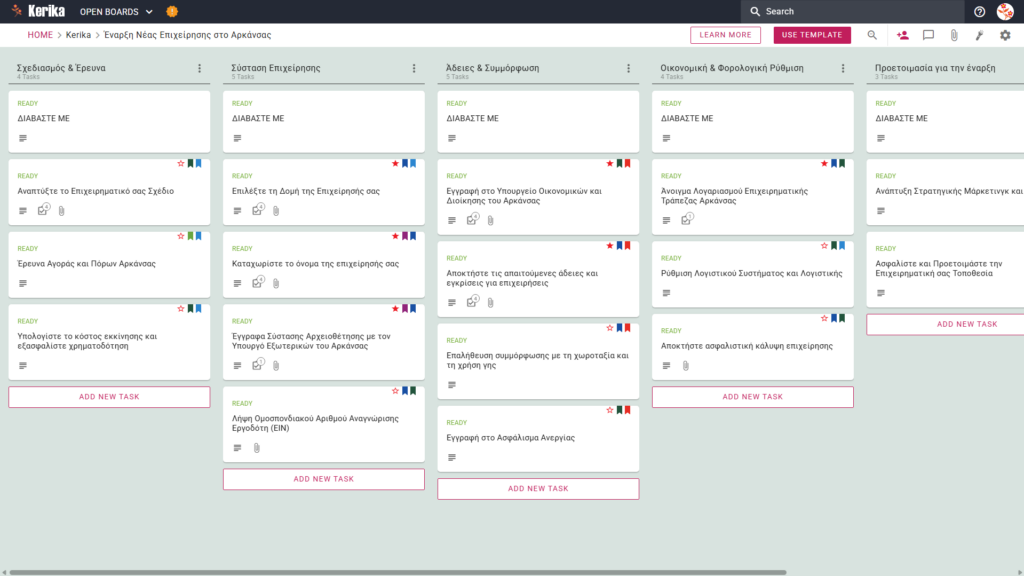Open attachment icon on Αποκτήστε τις απαιτούμενες άδειες card
Image resolution: width=1024 pixels, height=576 pixels.
[x=490, y=303]
